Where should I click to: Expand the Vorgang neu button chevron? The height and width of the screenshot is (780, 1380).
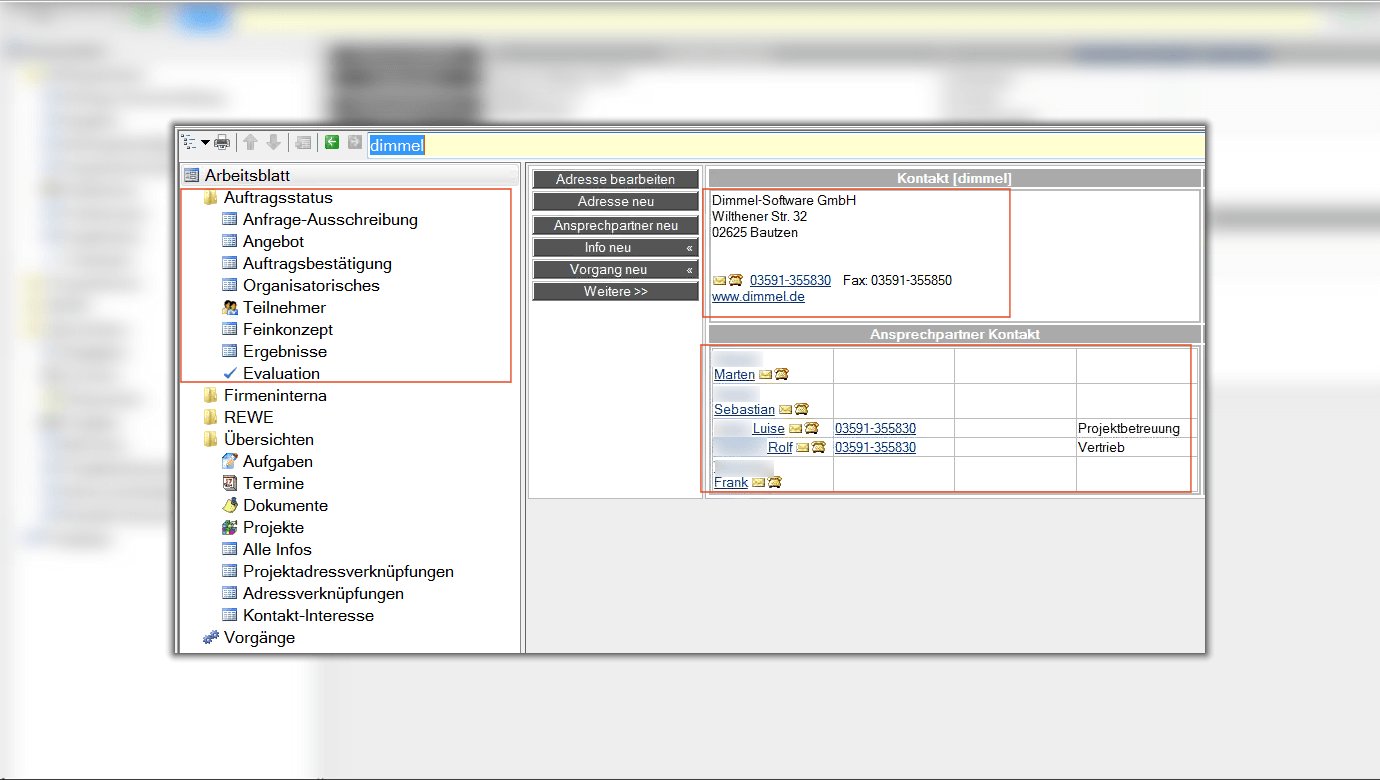(x=689, y=270)
